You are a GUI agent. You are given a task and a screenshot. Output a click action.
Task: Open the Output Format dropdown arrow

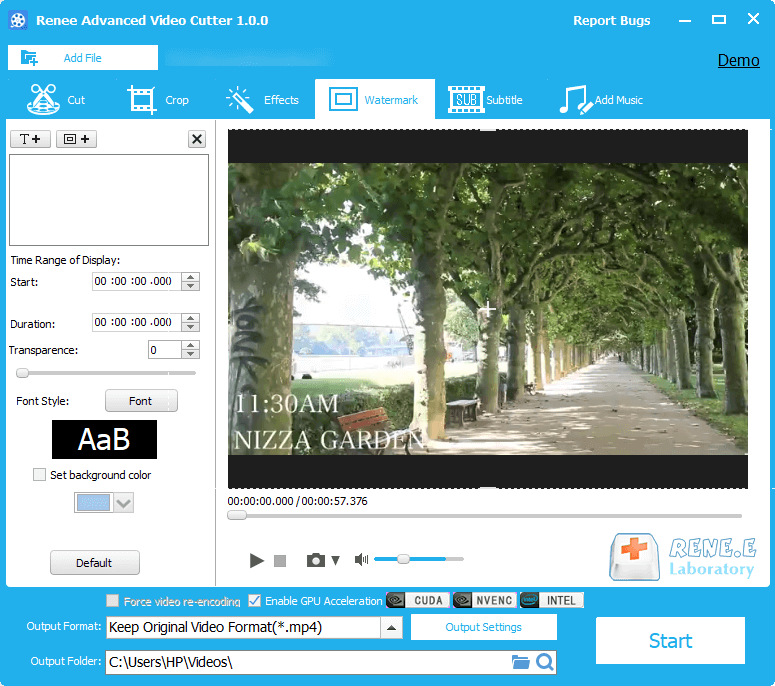click(391, 628)
